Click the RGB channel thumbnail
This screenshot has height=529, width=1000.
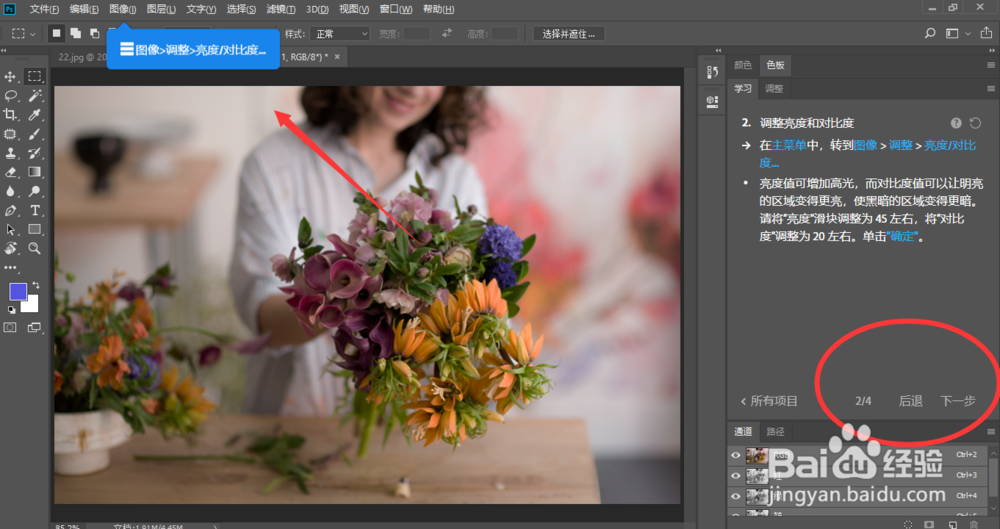(757, 455)
